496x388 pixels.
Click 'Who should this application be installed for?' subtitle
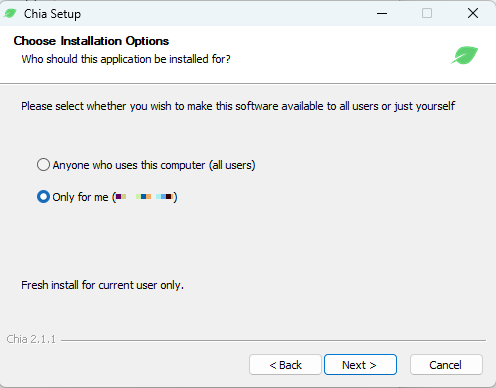coord(126,59)
